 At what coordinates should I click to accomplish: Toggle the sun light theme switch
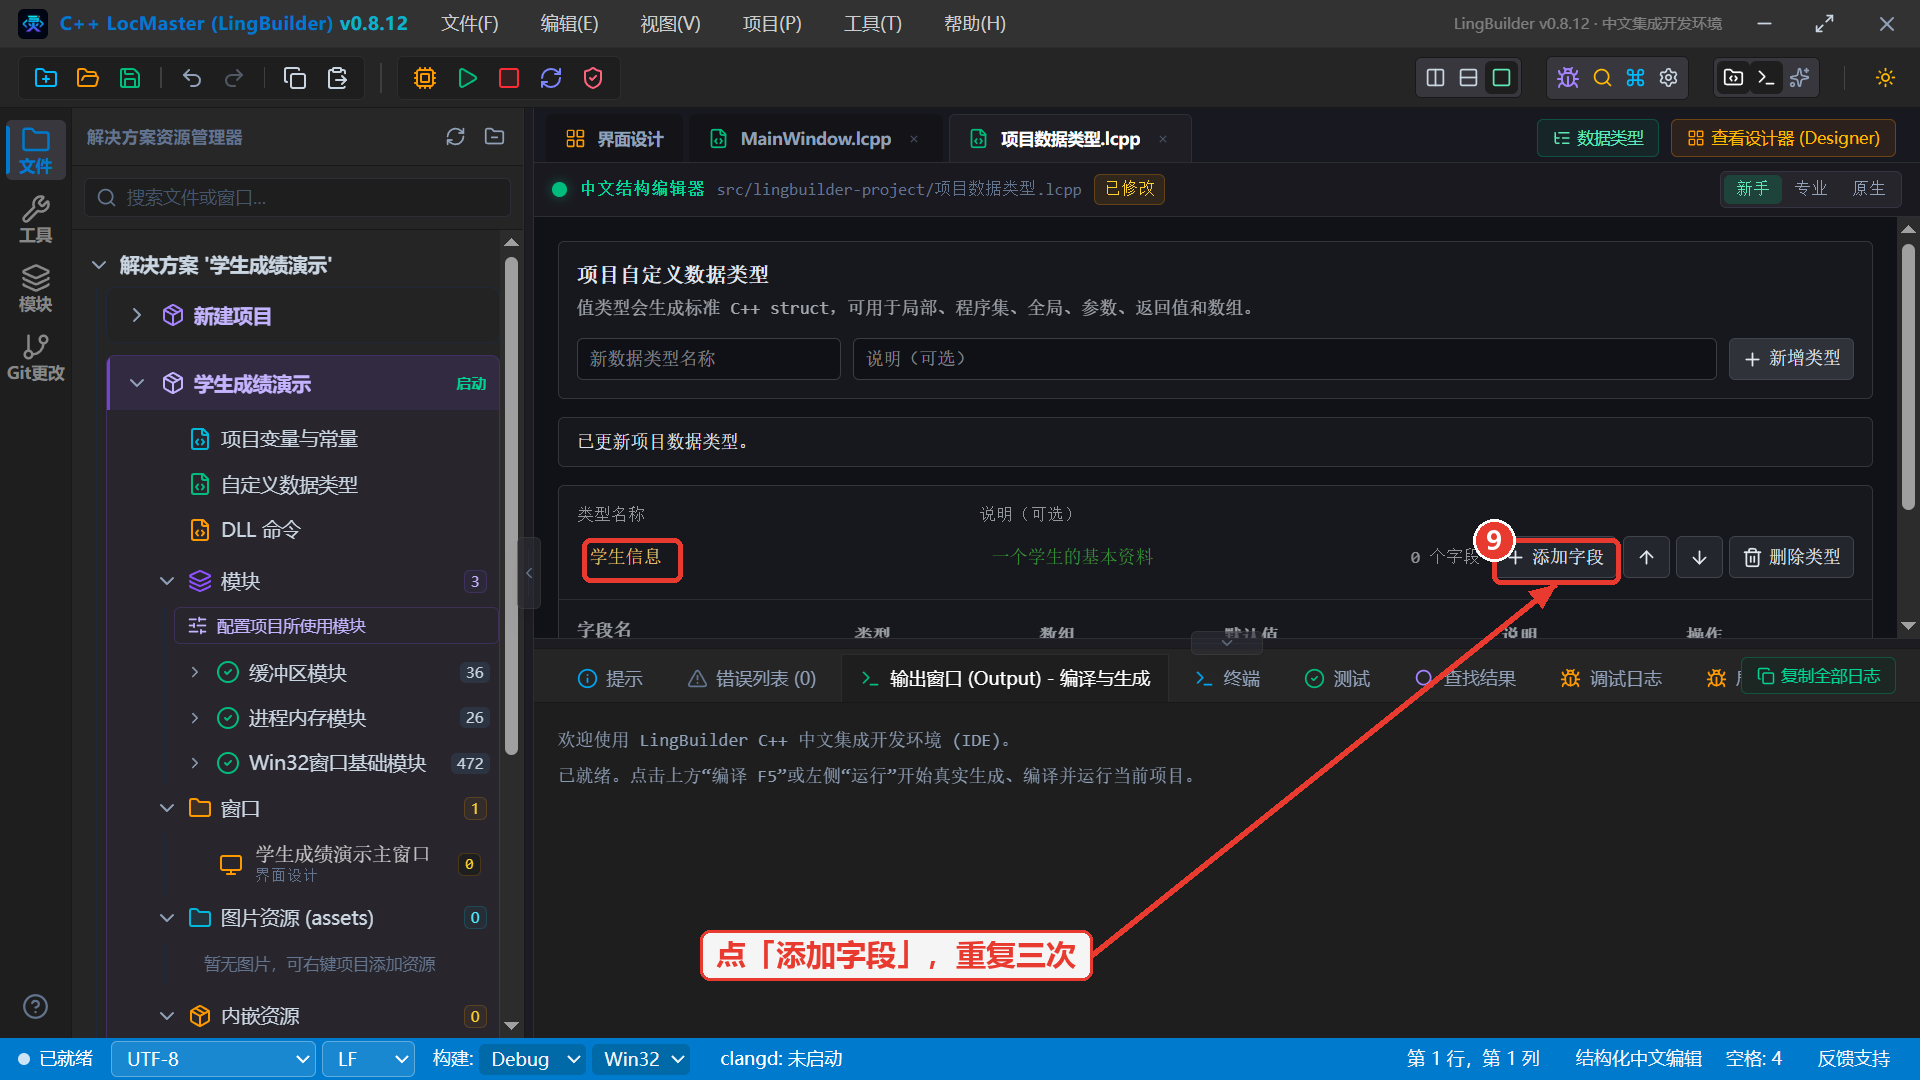(1885, 78)
